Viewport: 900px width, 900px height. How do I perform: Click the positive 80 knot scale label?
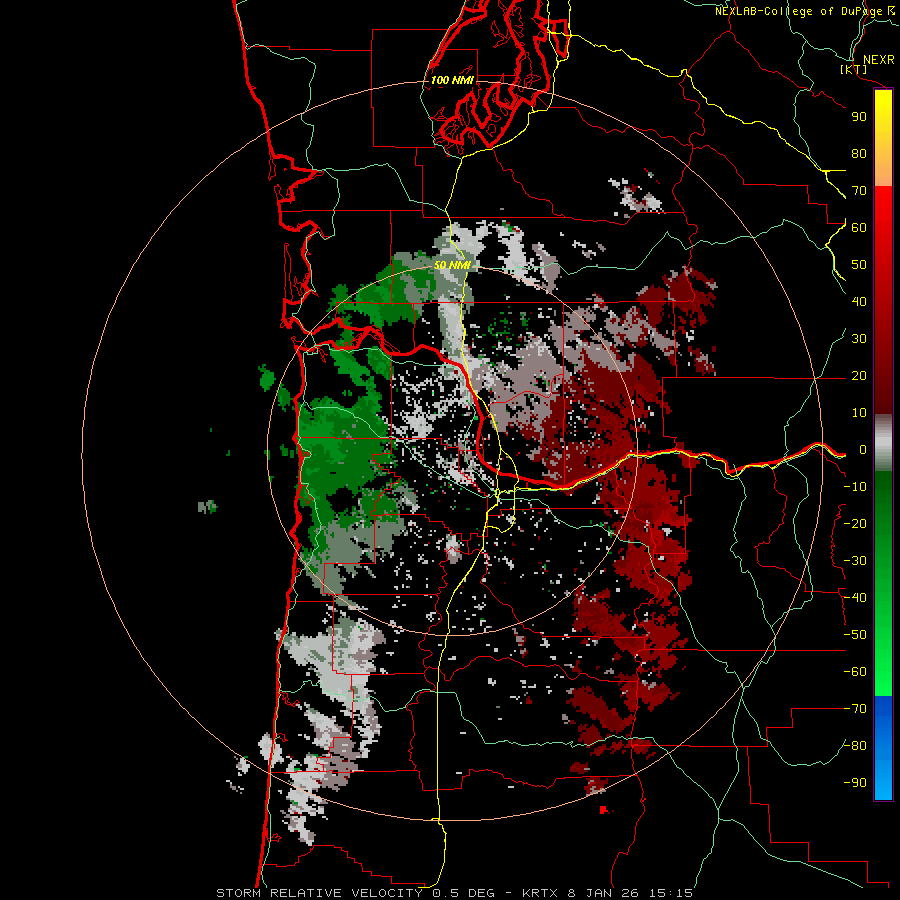pos(859,153)
